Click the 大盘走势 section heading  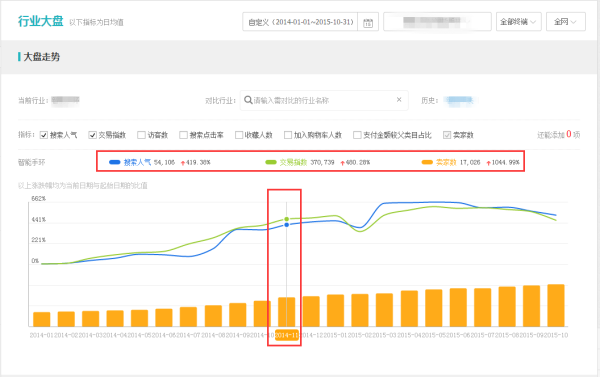pos(42,57)
